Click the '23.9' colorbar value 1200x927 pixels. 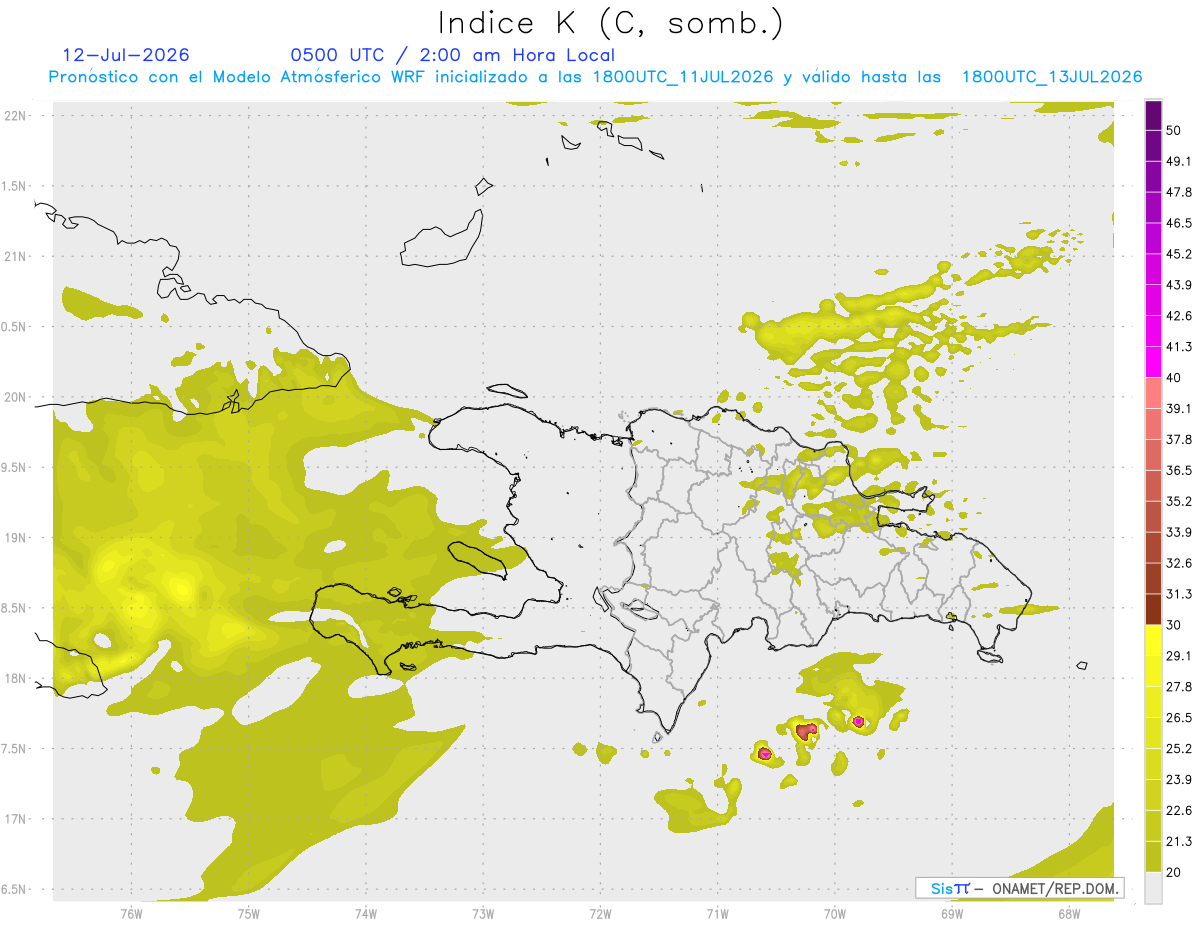coord(1179,779)
